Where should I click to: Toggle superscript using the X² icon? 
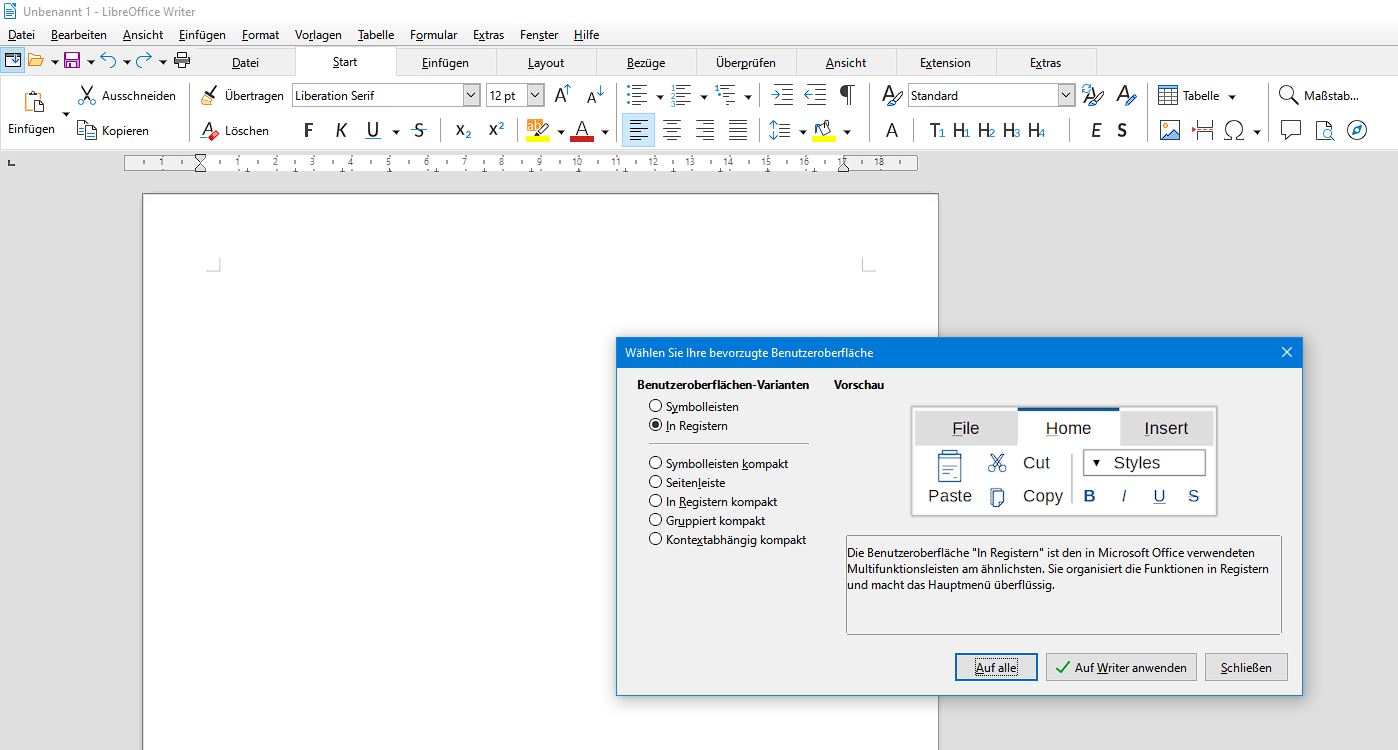click(497, 131)
